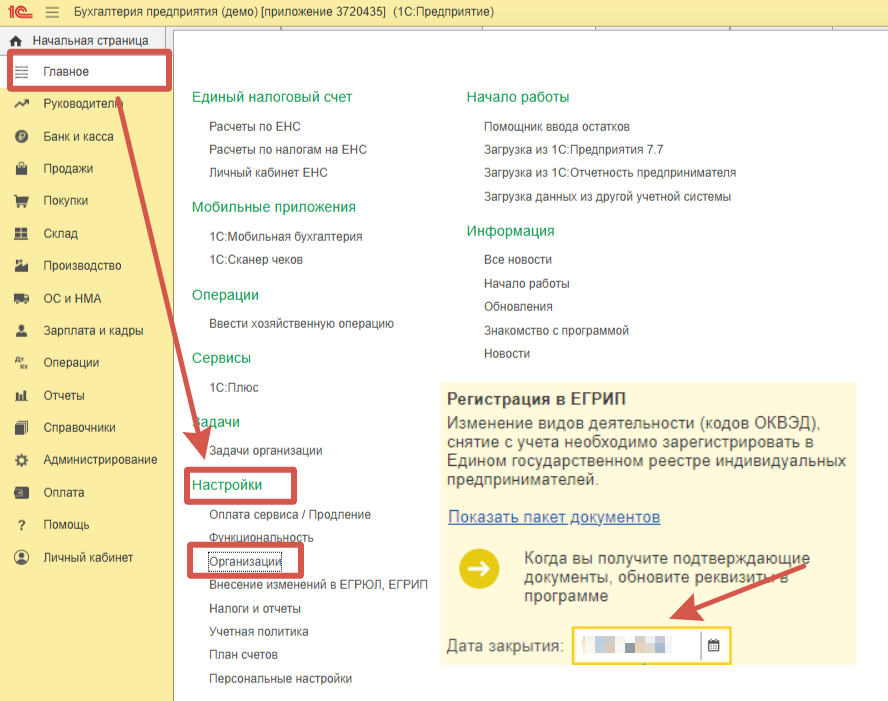Image resolution: width=888 pixels, height=701 pixels.
Task: Open Оплата сервиса / Продление
Action: [x=290, y=515]
